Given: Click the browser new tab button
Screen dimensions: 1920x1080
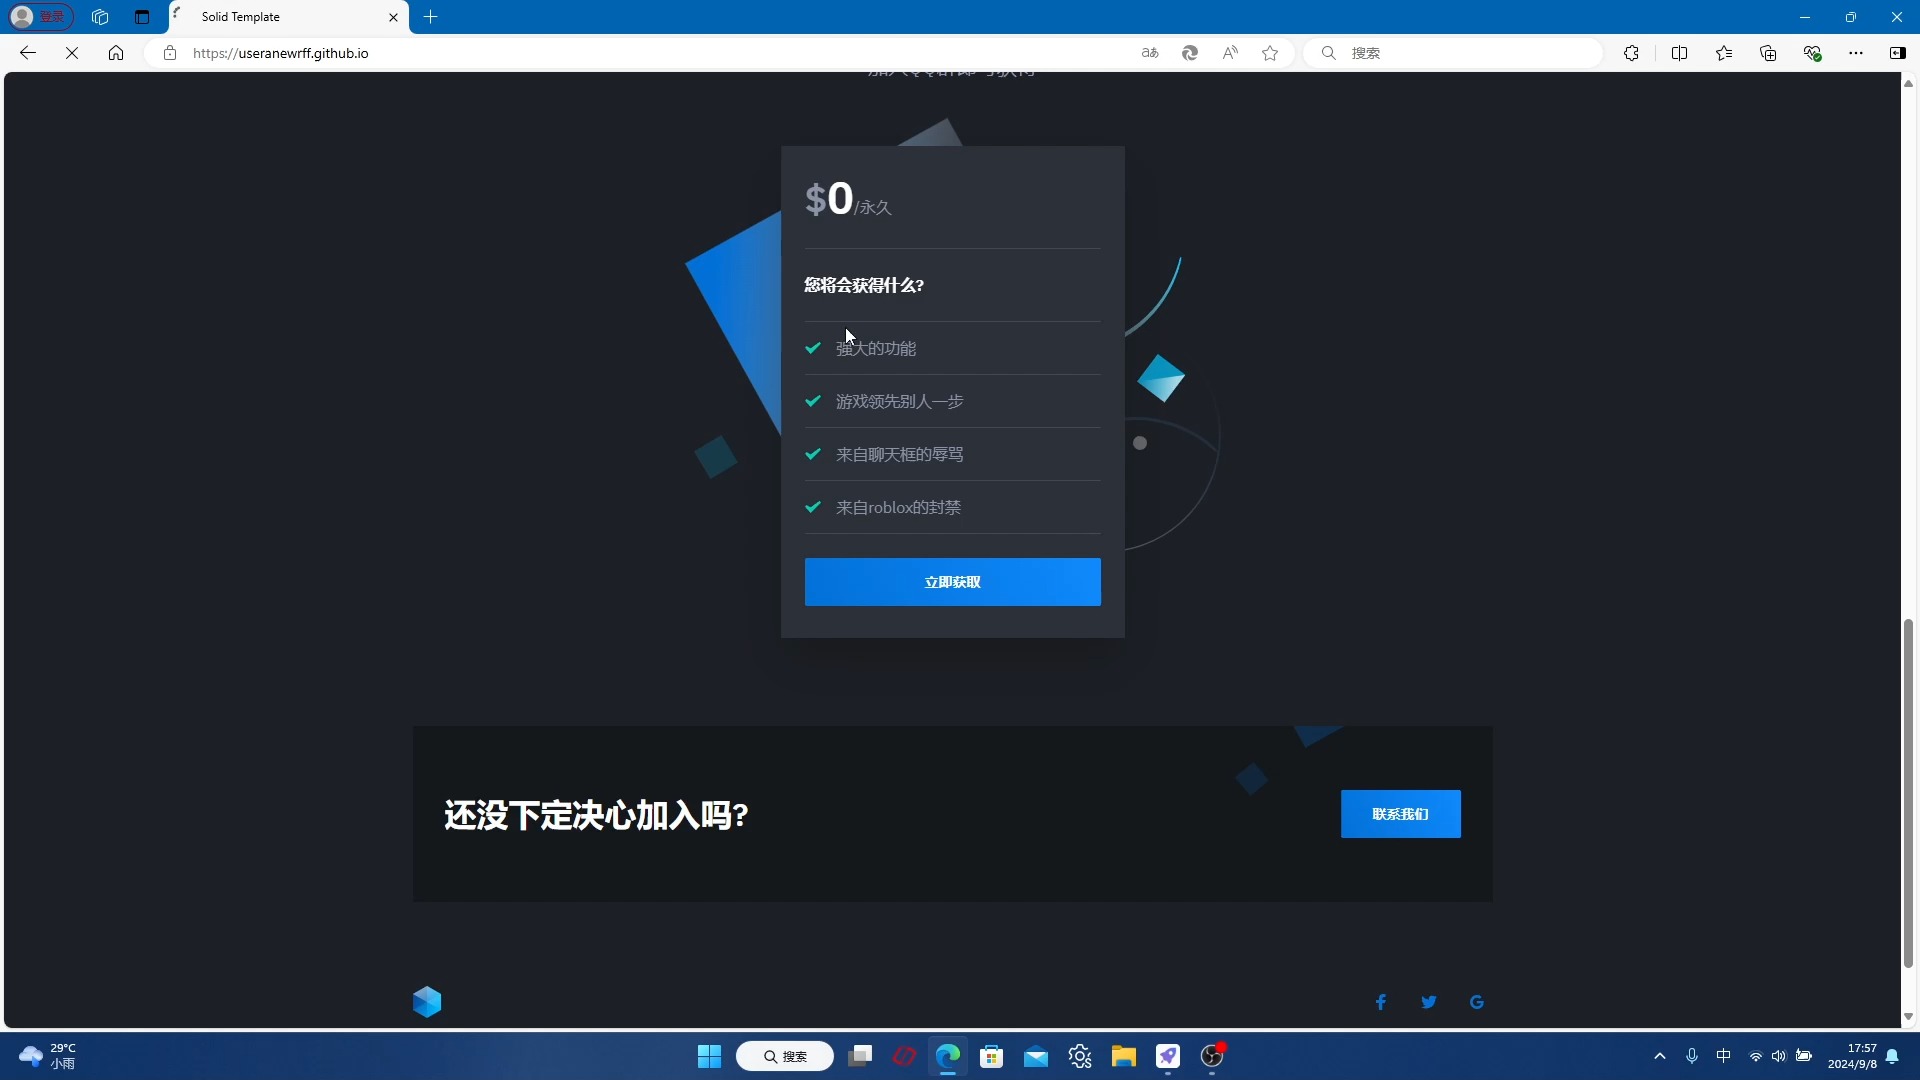Looking at the screenshot, I should 430,16.
